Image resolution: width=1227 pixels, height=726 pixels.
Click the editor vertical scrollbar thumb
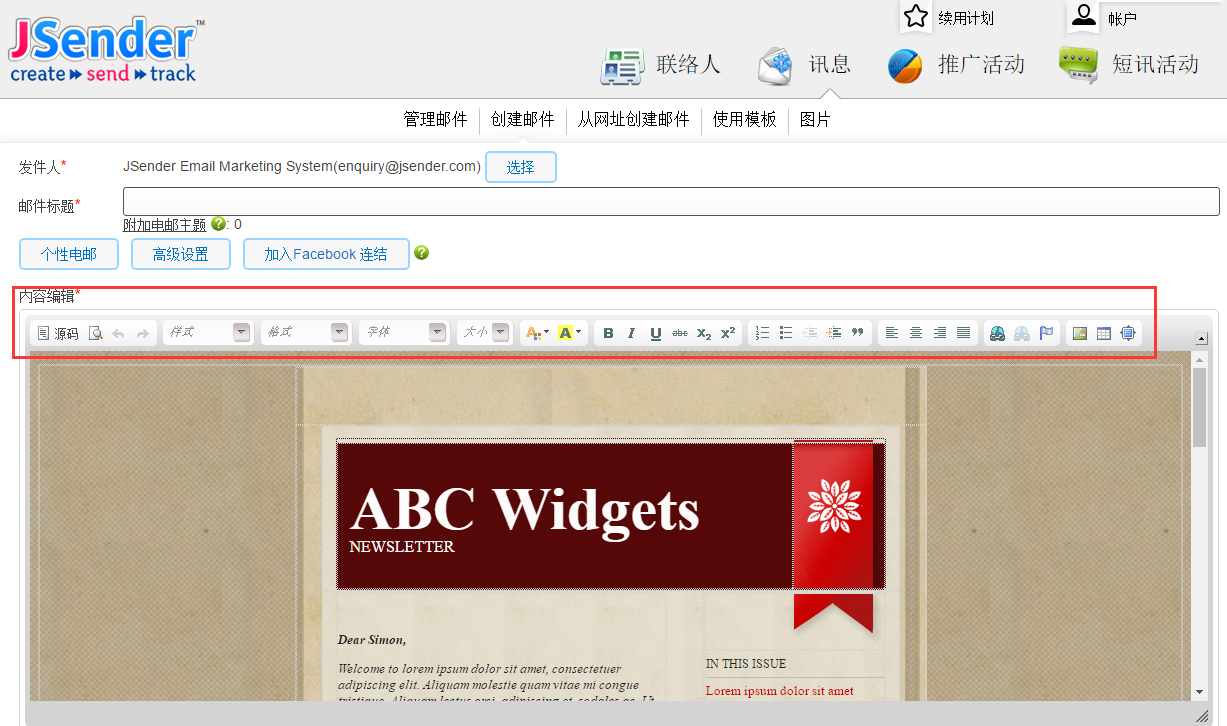(1199, 407)
